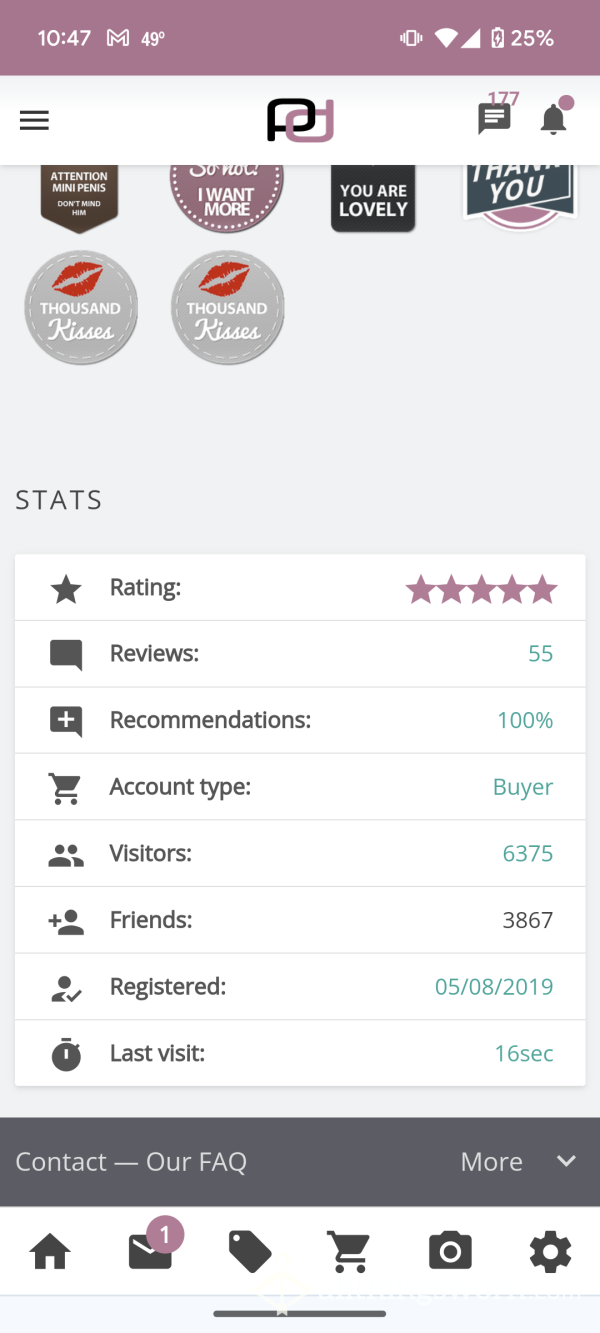Open the shopping cart in bottom bar

click(349, 1251)
